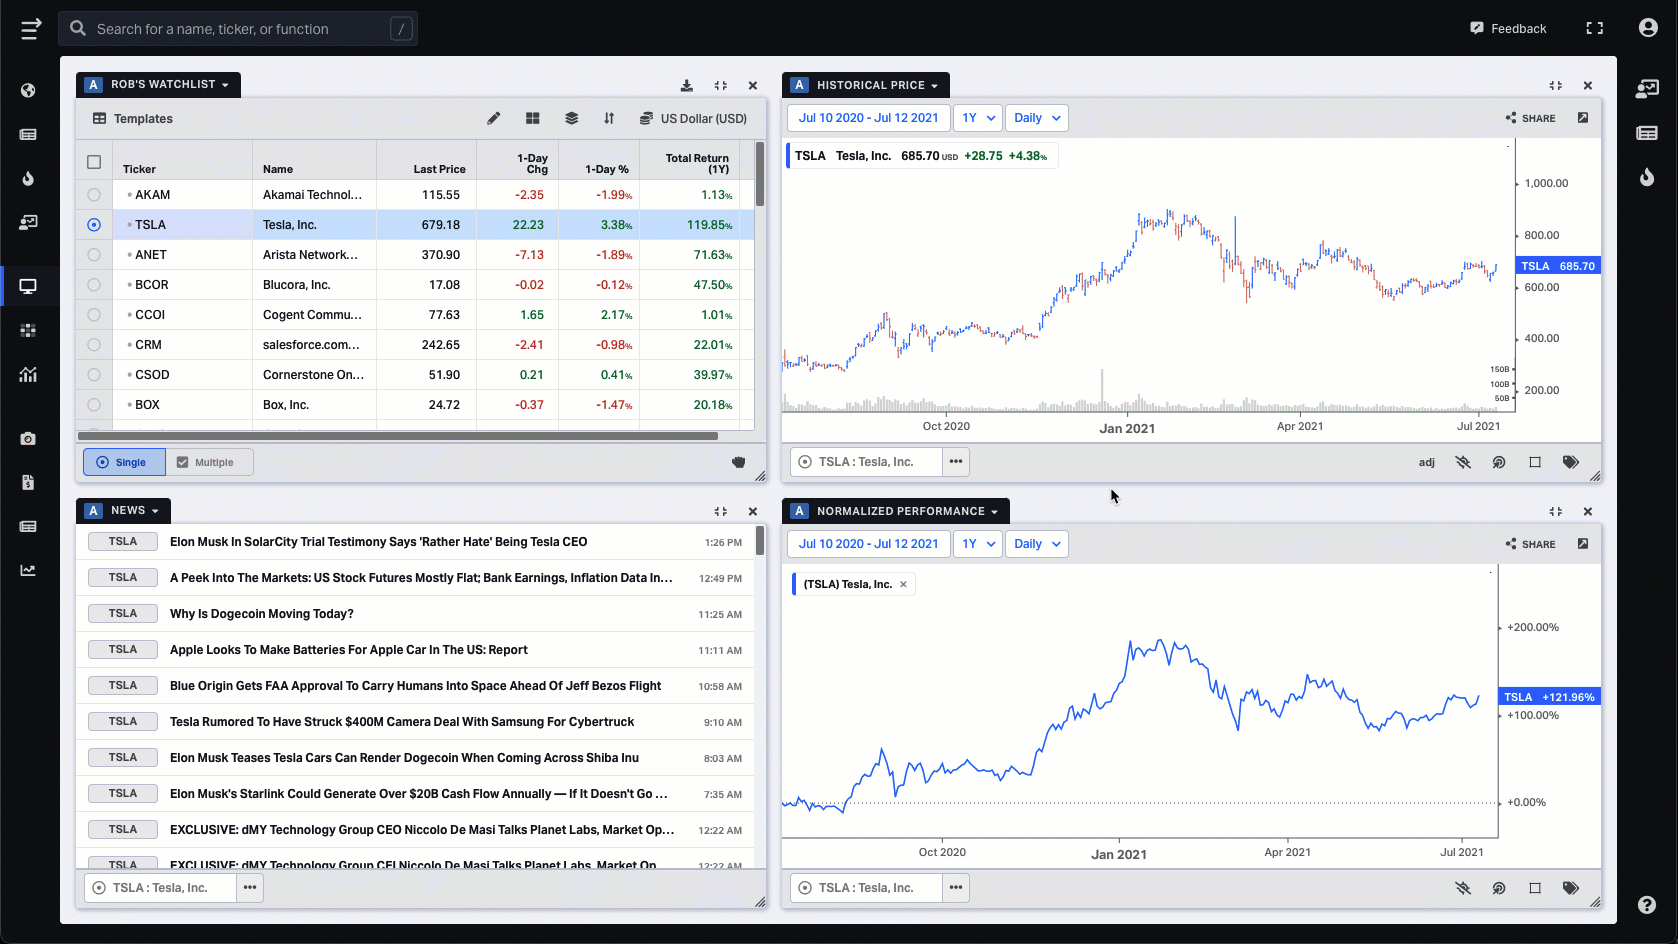
Task: Open the help question mark icon
Action: coord(1647,905)
